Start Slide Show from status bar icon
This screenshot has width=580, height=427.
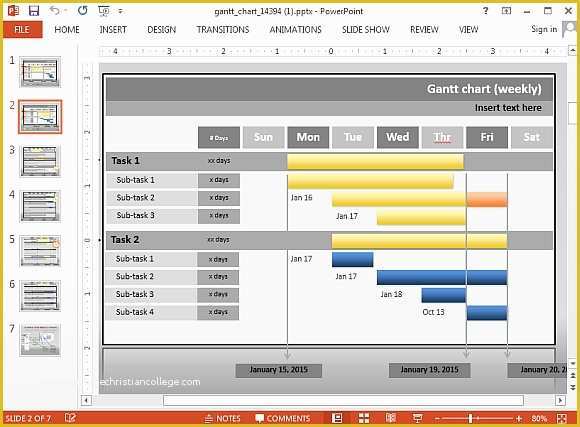pos(418,418)
